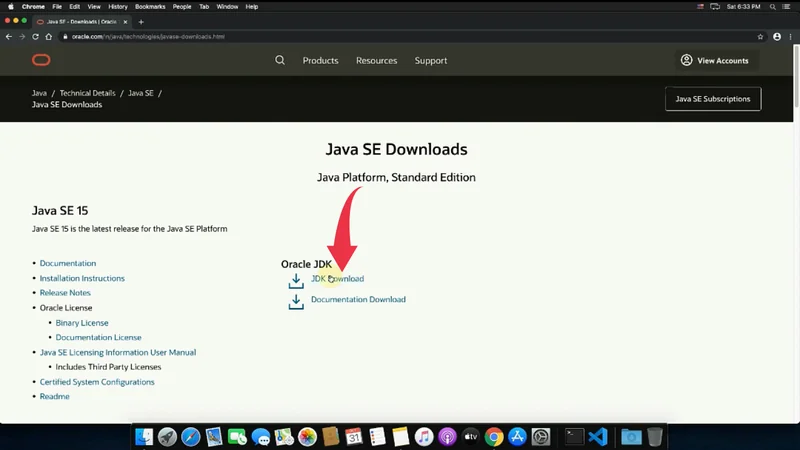Expand the Resources navigation menu
This screenshot has width=800, height=450.
(376, 60)
